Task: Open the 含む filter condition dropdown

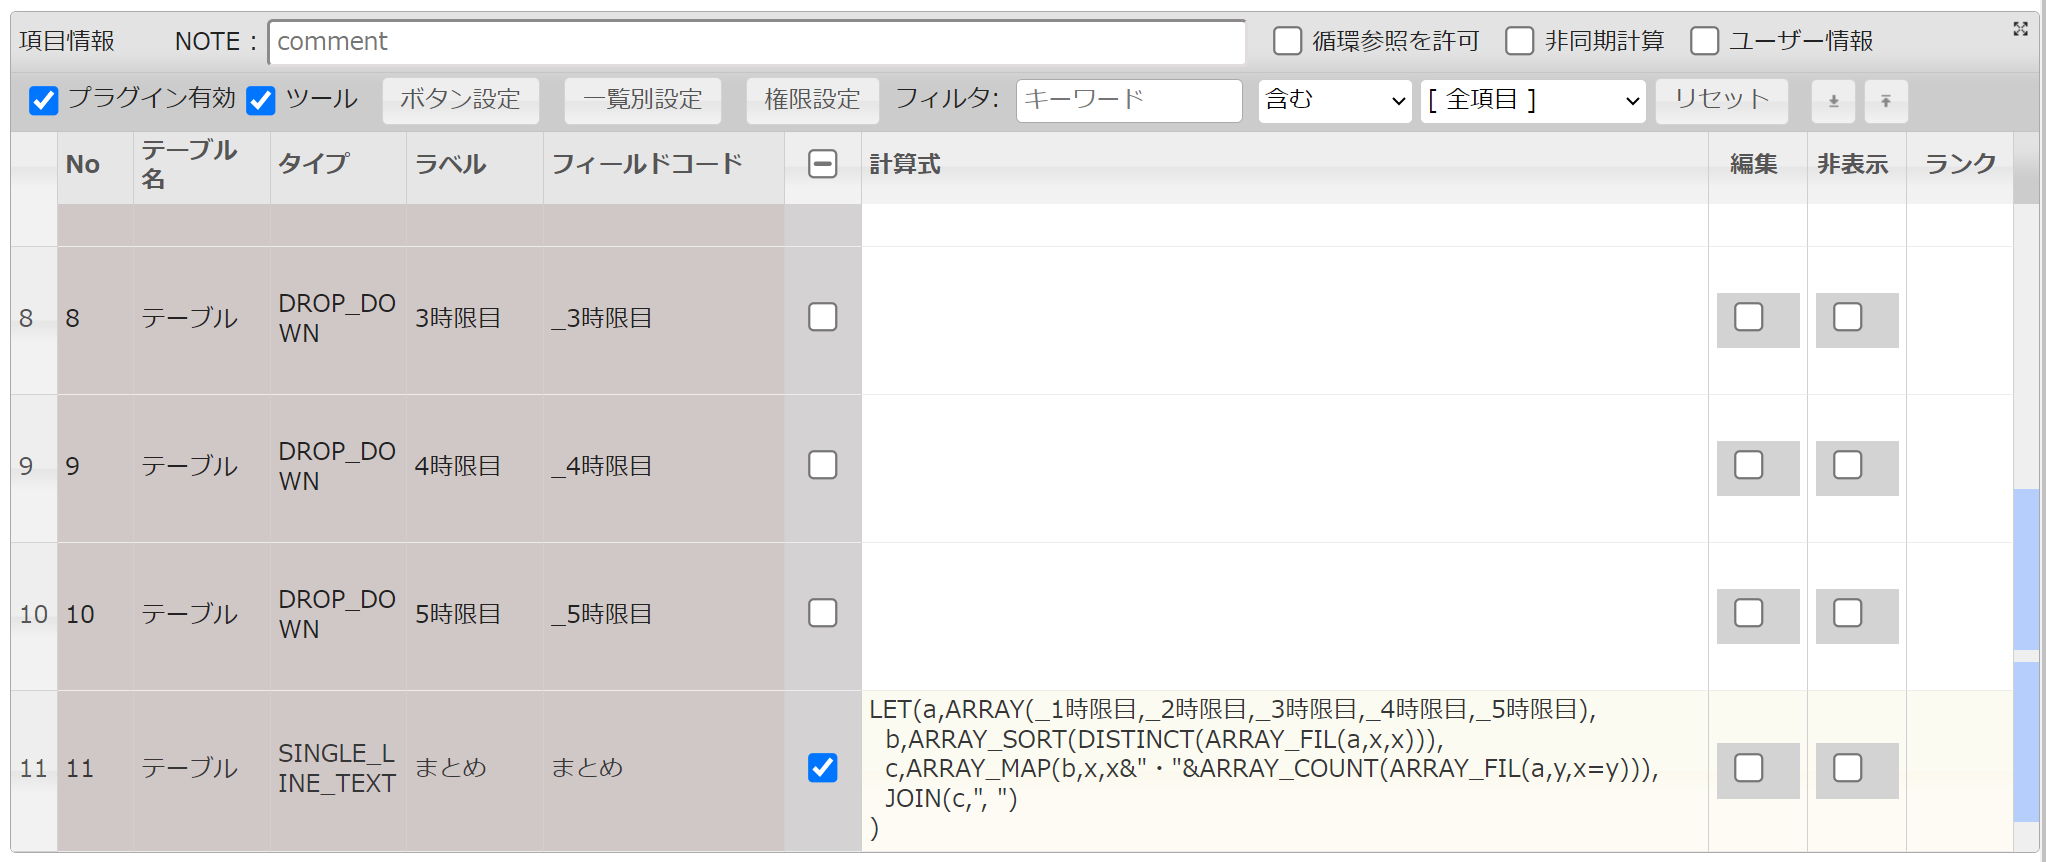Action: [1335, 101]
